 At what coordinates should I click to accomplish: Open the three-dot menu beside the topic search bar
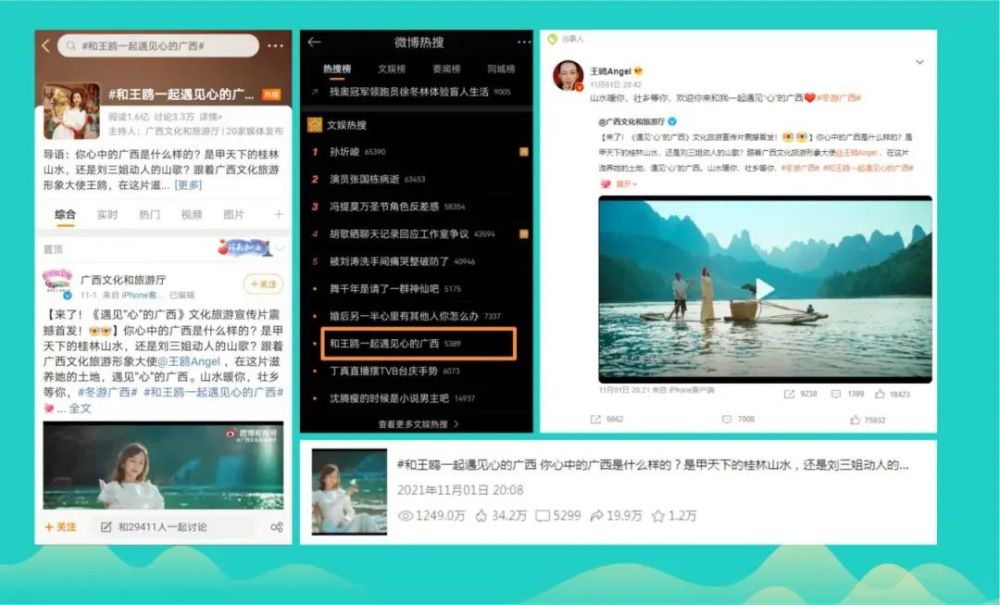(276, 46)
